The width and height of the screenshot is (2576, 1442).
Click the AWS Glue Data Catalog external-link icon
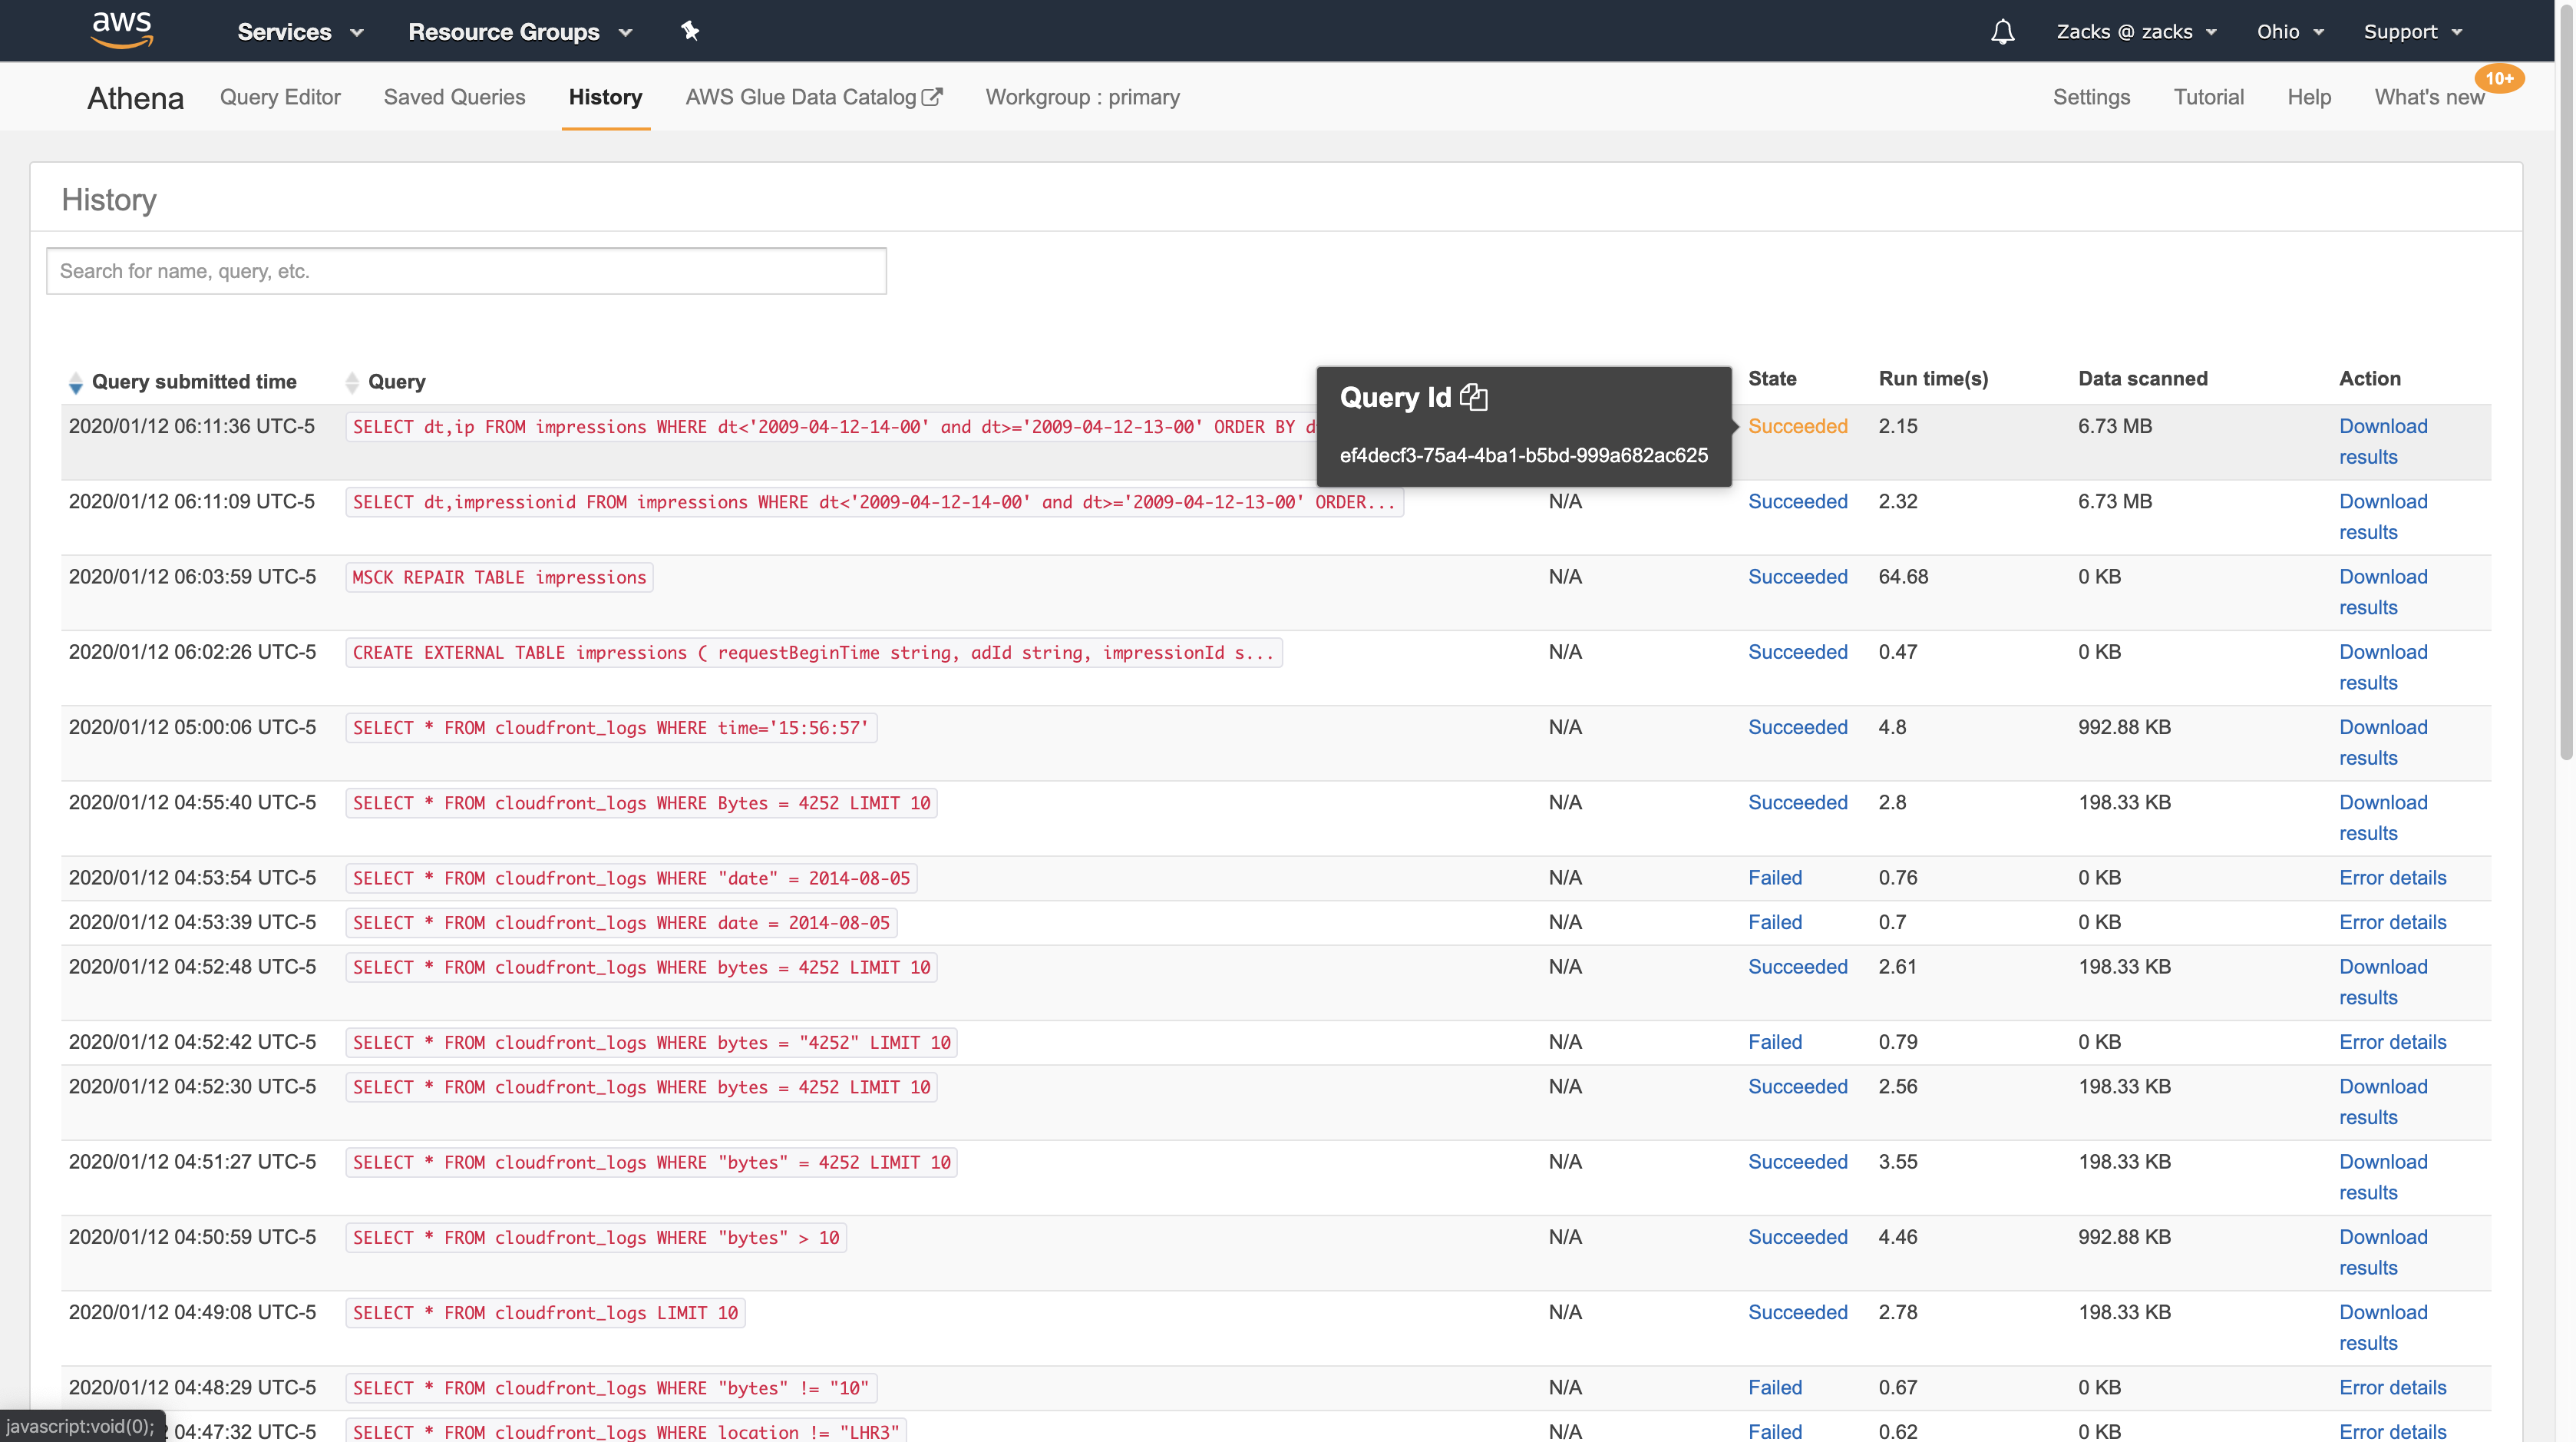pos(932,97)
